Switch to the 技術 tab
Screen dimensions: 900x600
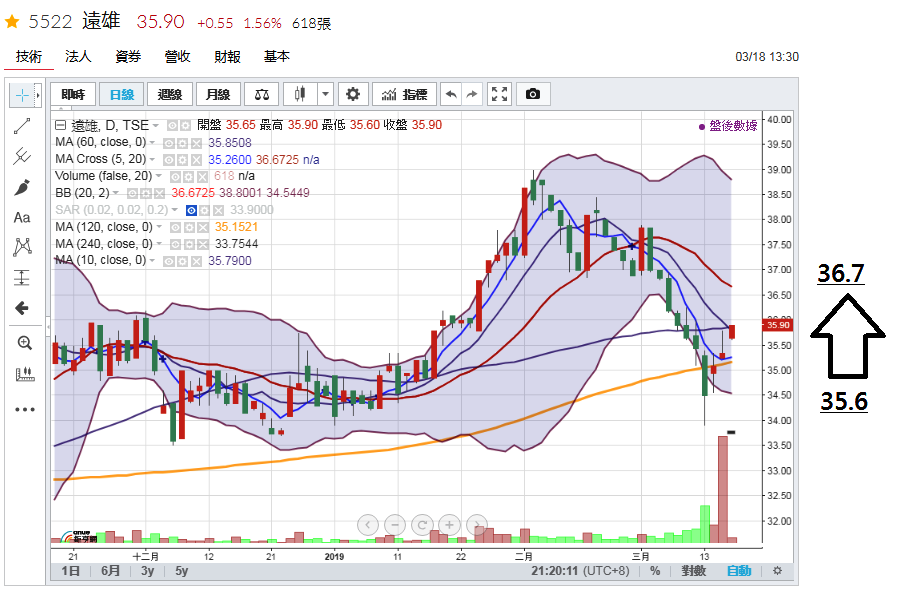tap(29, 56)
